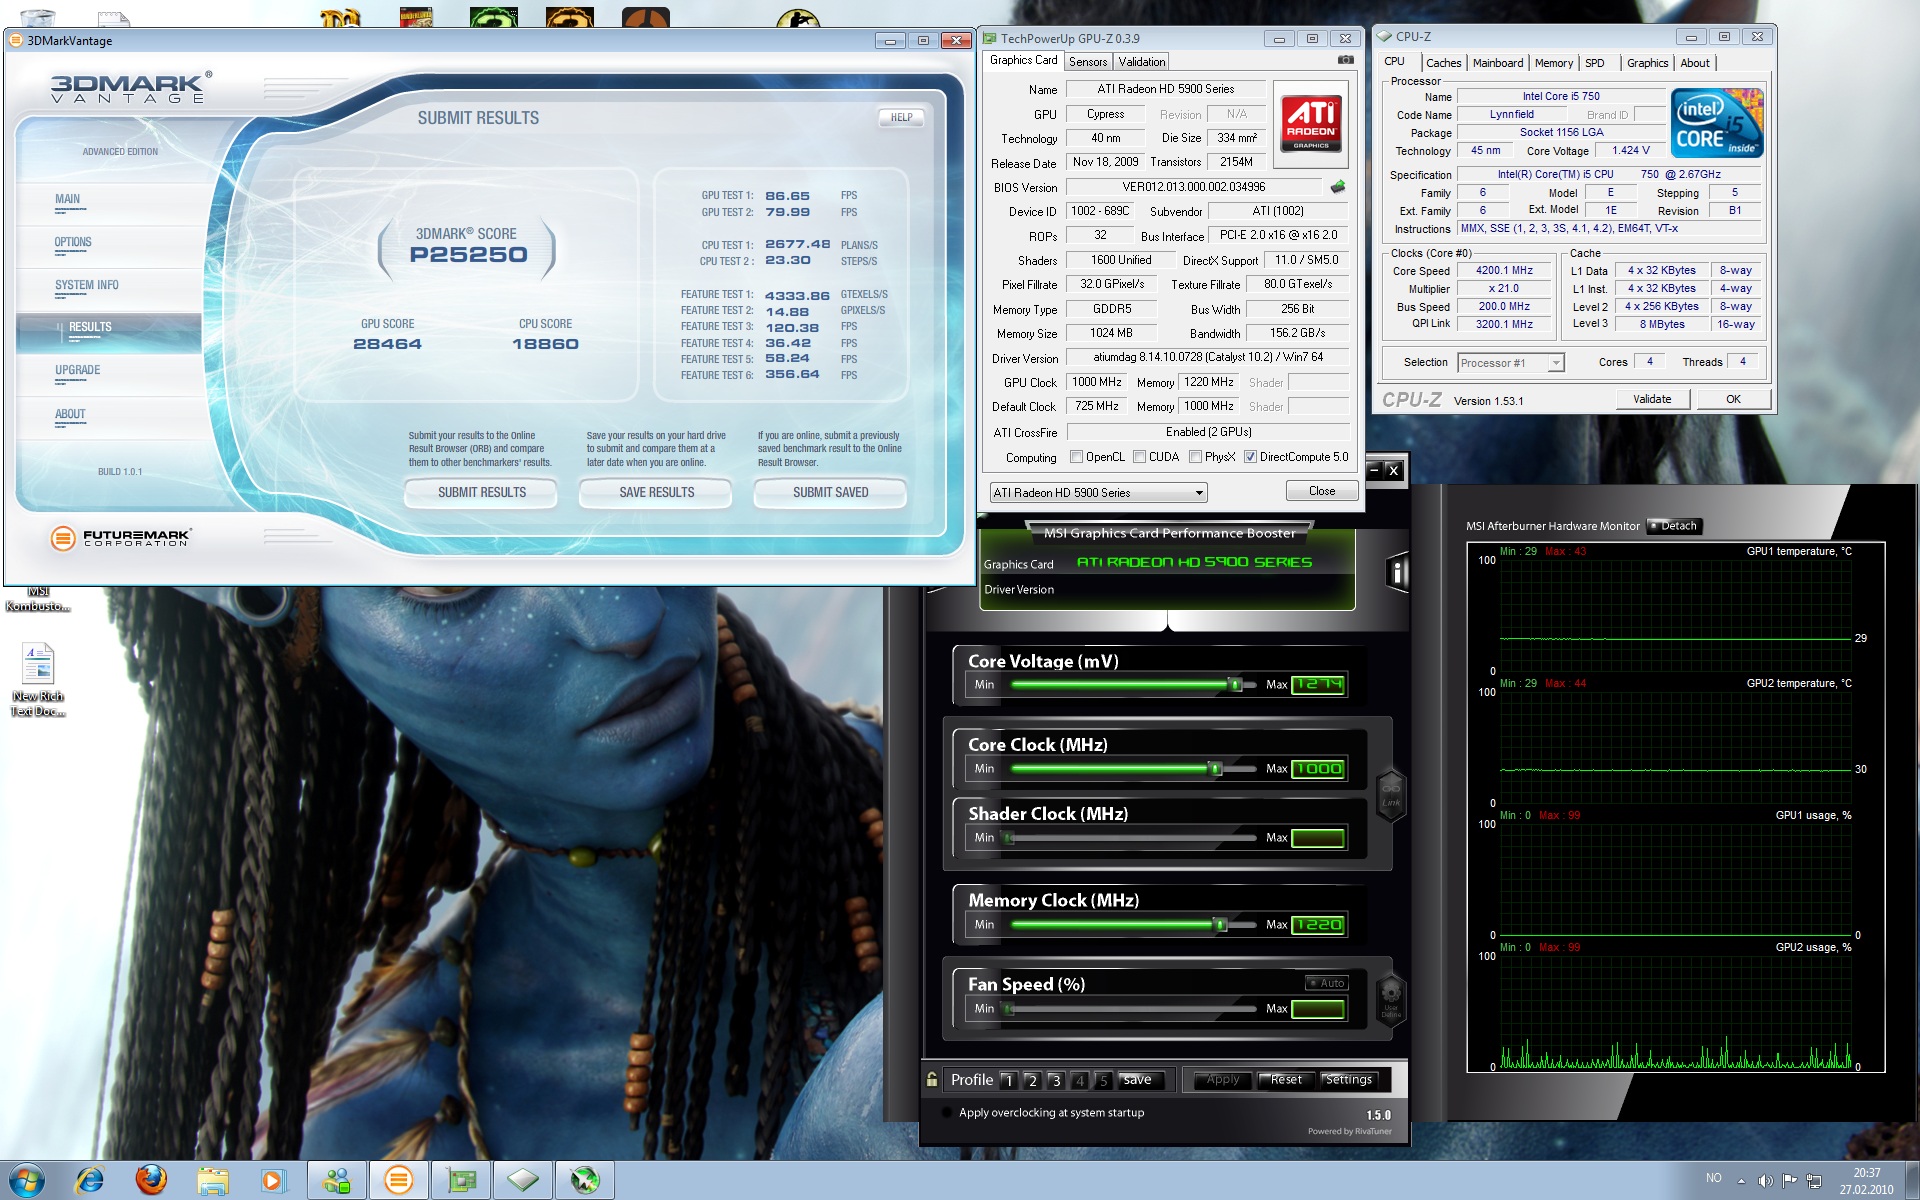Click the GPU-Z Close button
Viewport: 1920px width, 1200px height.
(x=1321, y=491)
